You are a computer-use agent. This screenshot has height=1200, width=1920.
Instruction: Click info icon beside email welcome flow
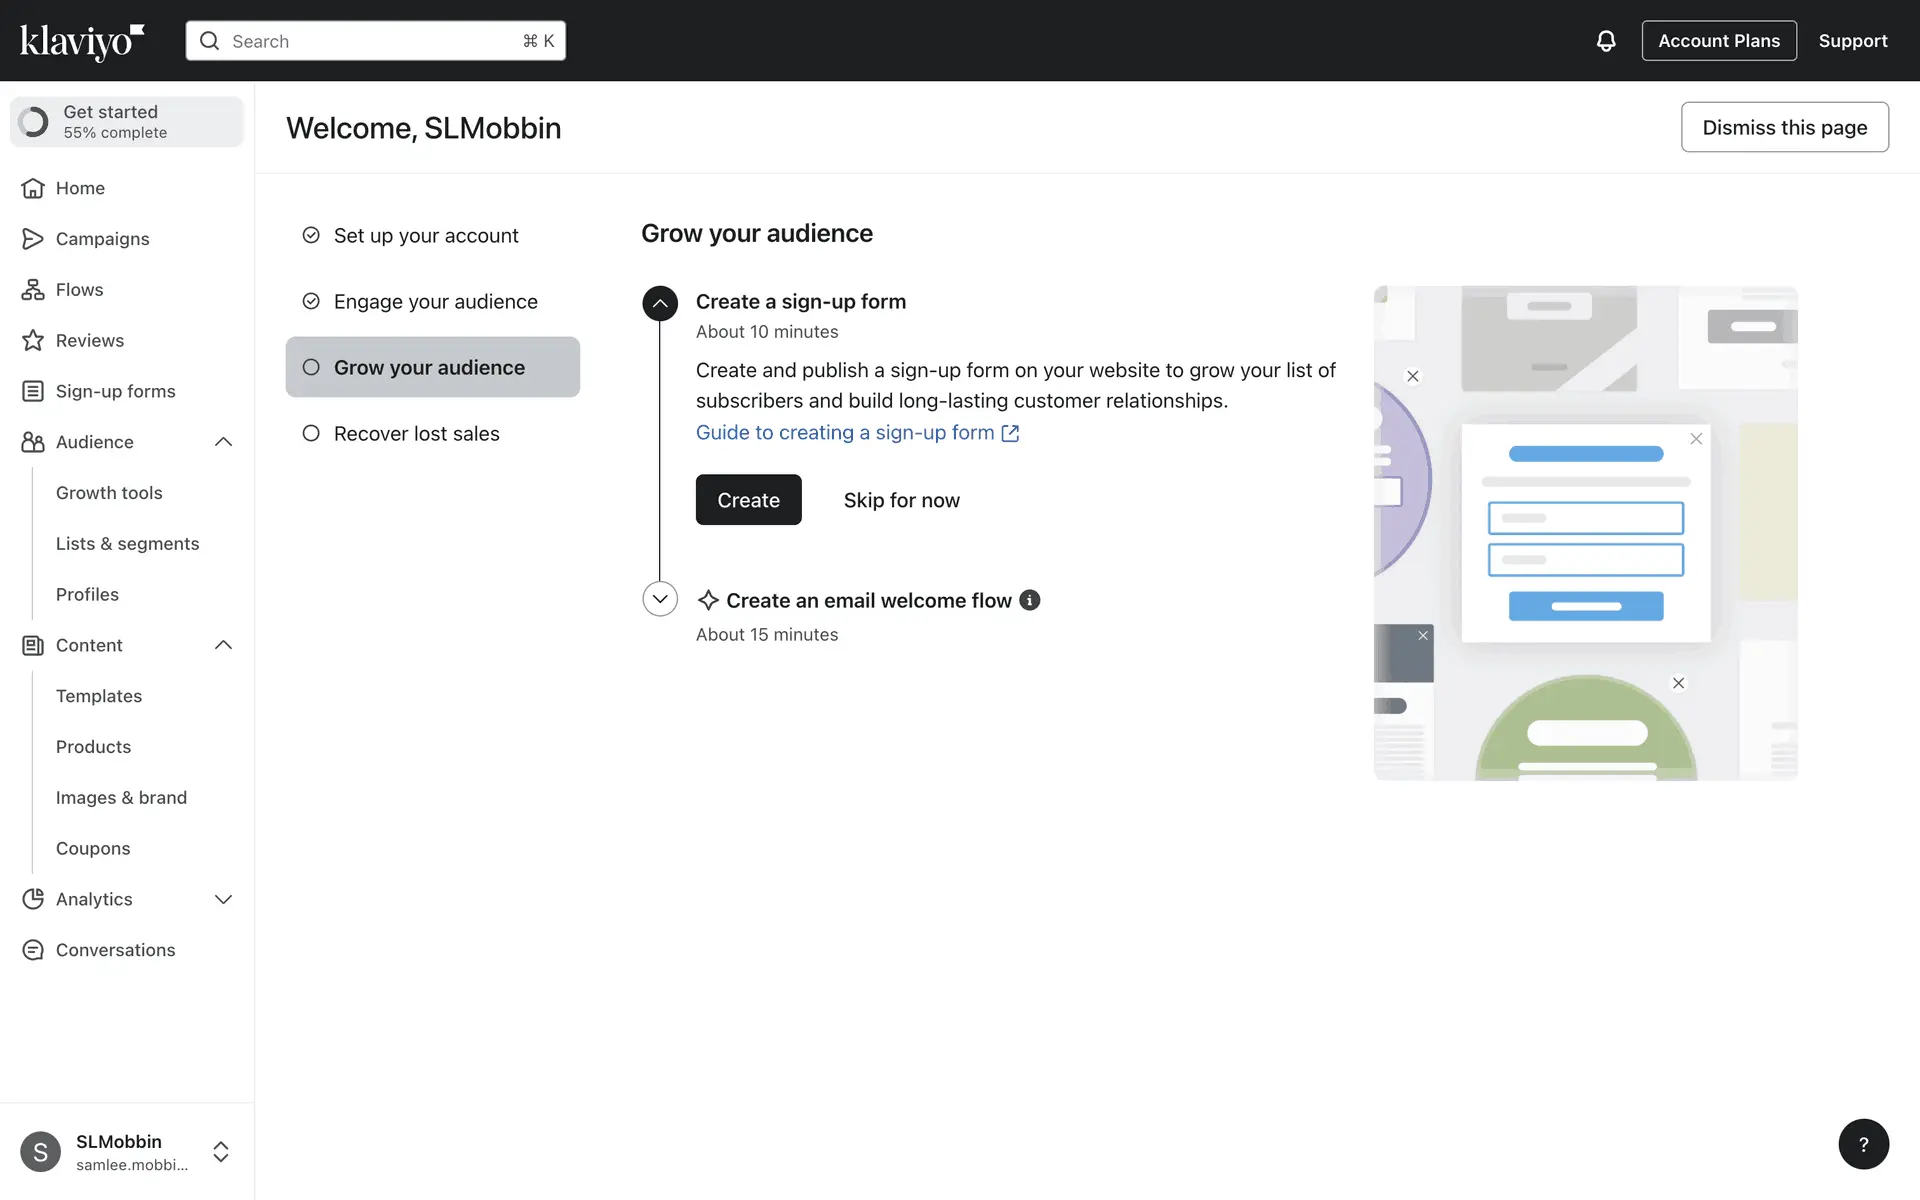point(1029,600)
